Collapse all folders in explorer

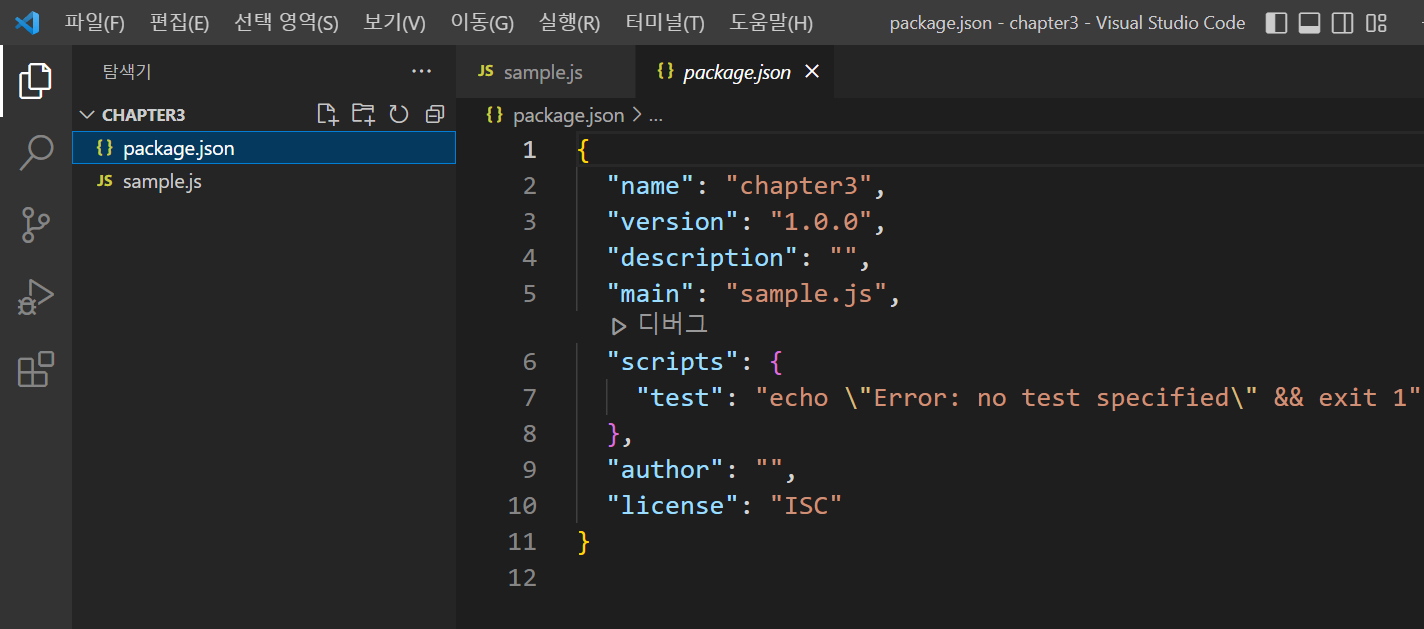click(434, 114)
